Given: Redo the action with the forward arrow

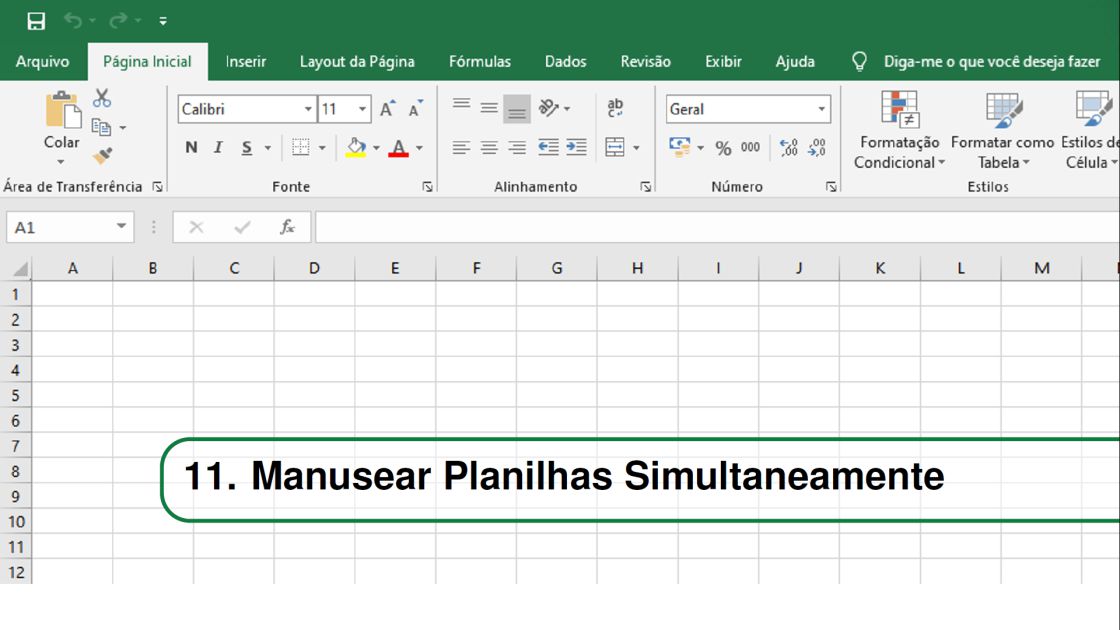Looking at the screenshot, I should [x=118, y=21].
